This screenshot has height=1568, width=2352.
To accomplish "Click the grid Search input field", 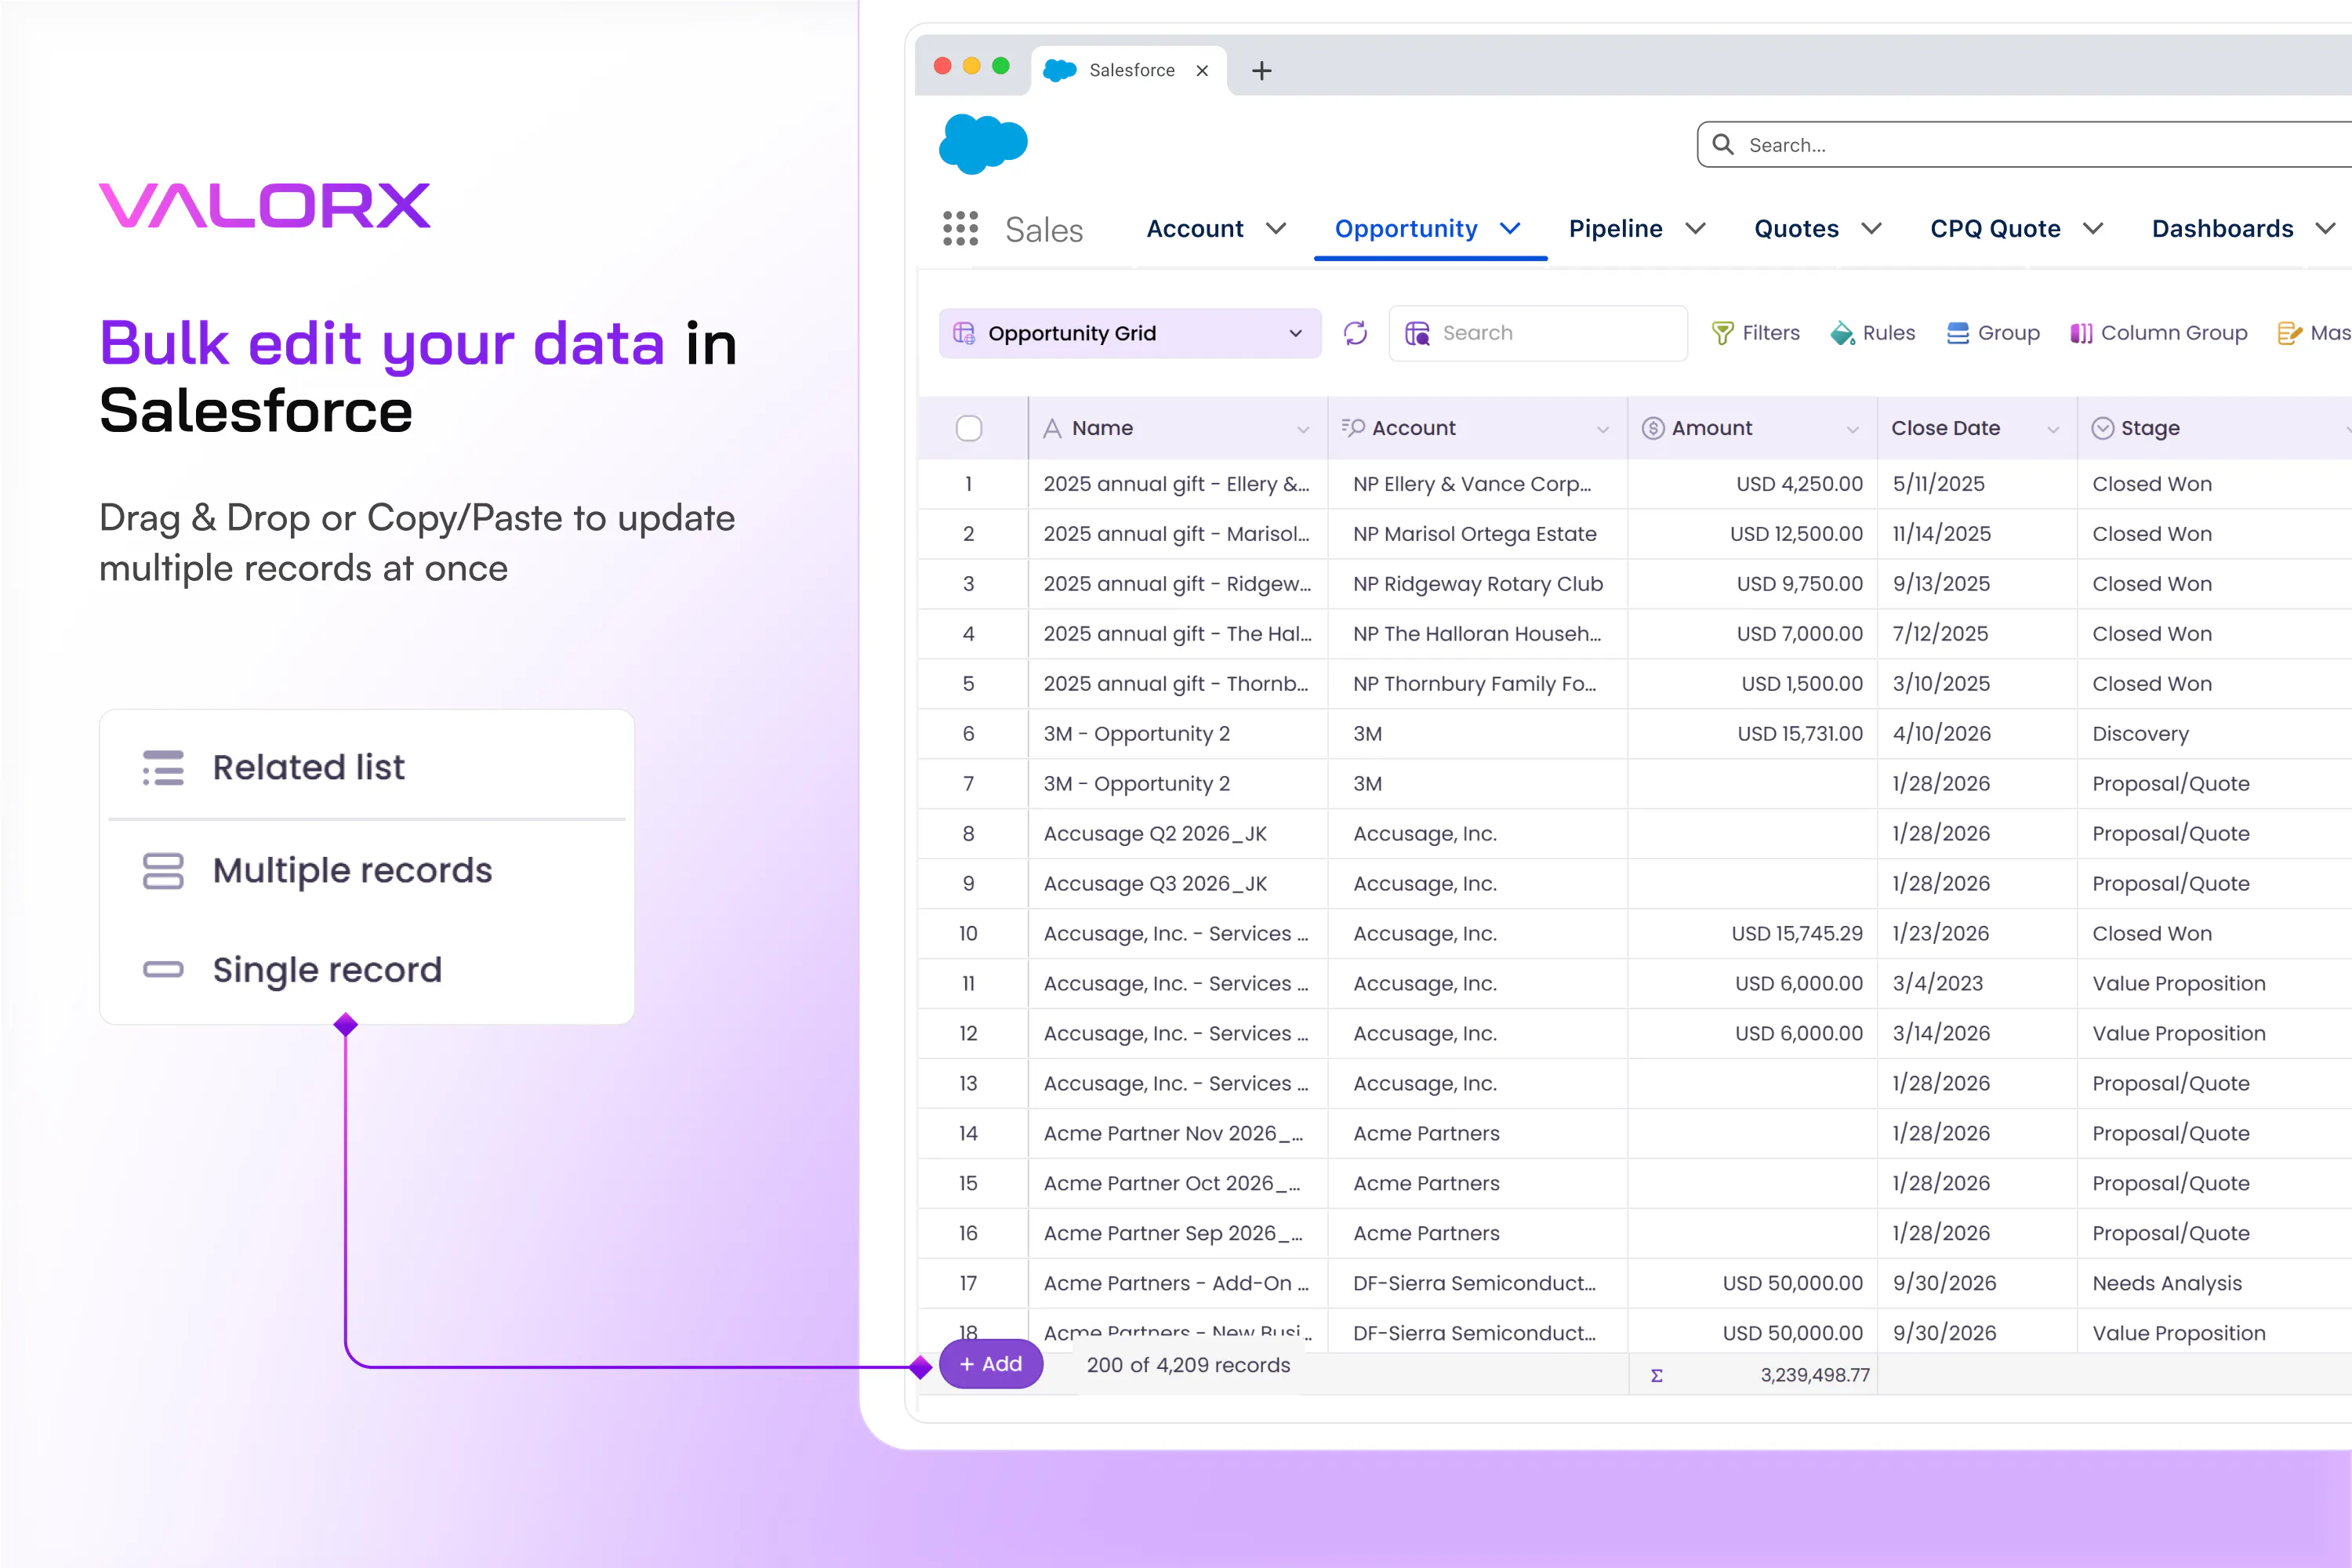I will tap(1538, 333).
